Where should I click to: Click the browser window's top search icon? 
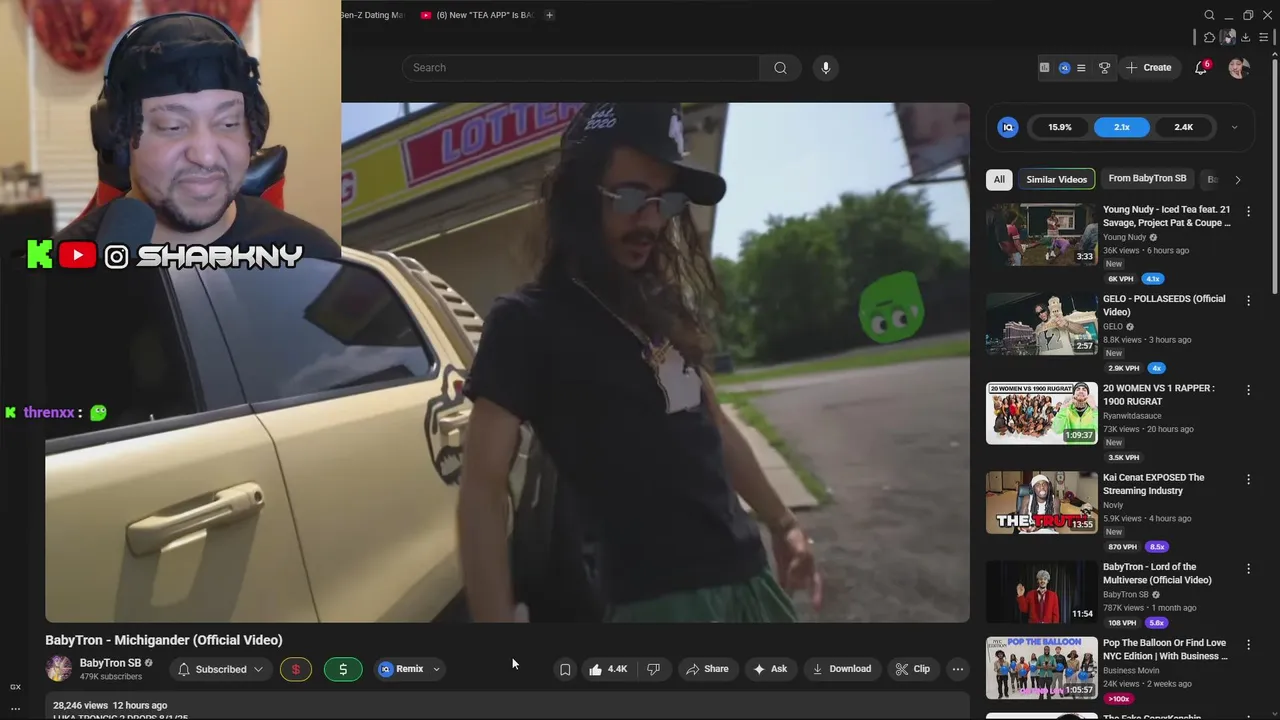tap(1209, 15)
